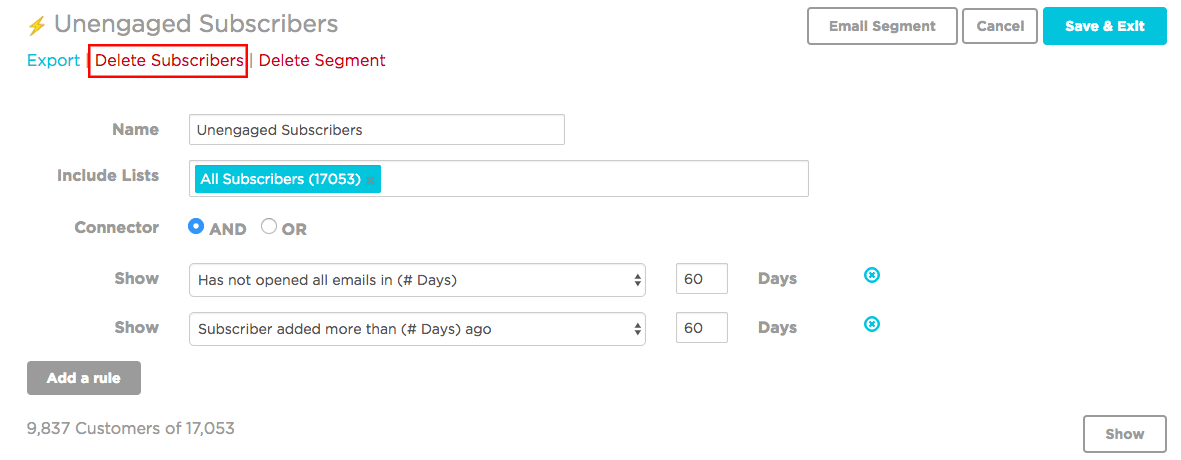This screenshot has width=1181, height=460.
Task: Click the Save & Exit button
Action: click(x=1104, y=27)
